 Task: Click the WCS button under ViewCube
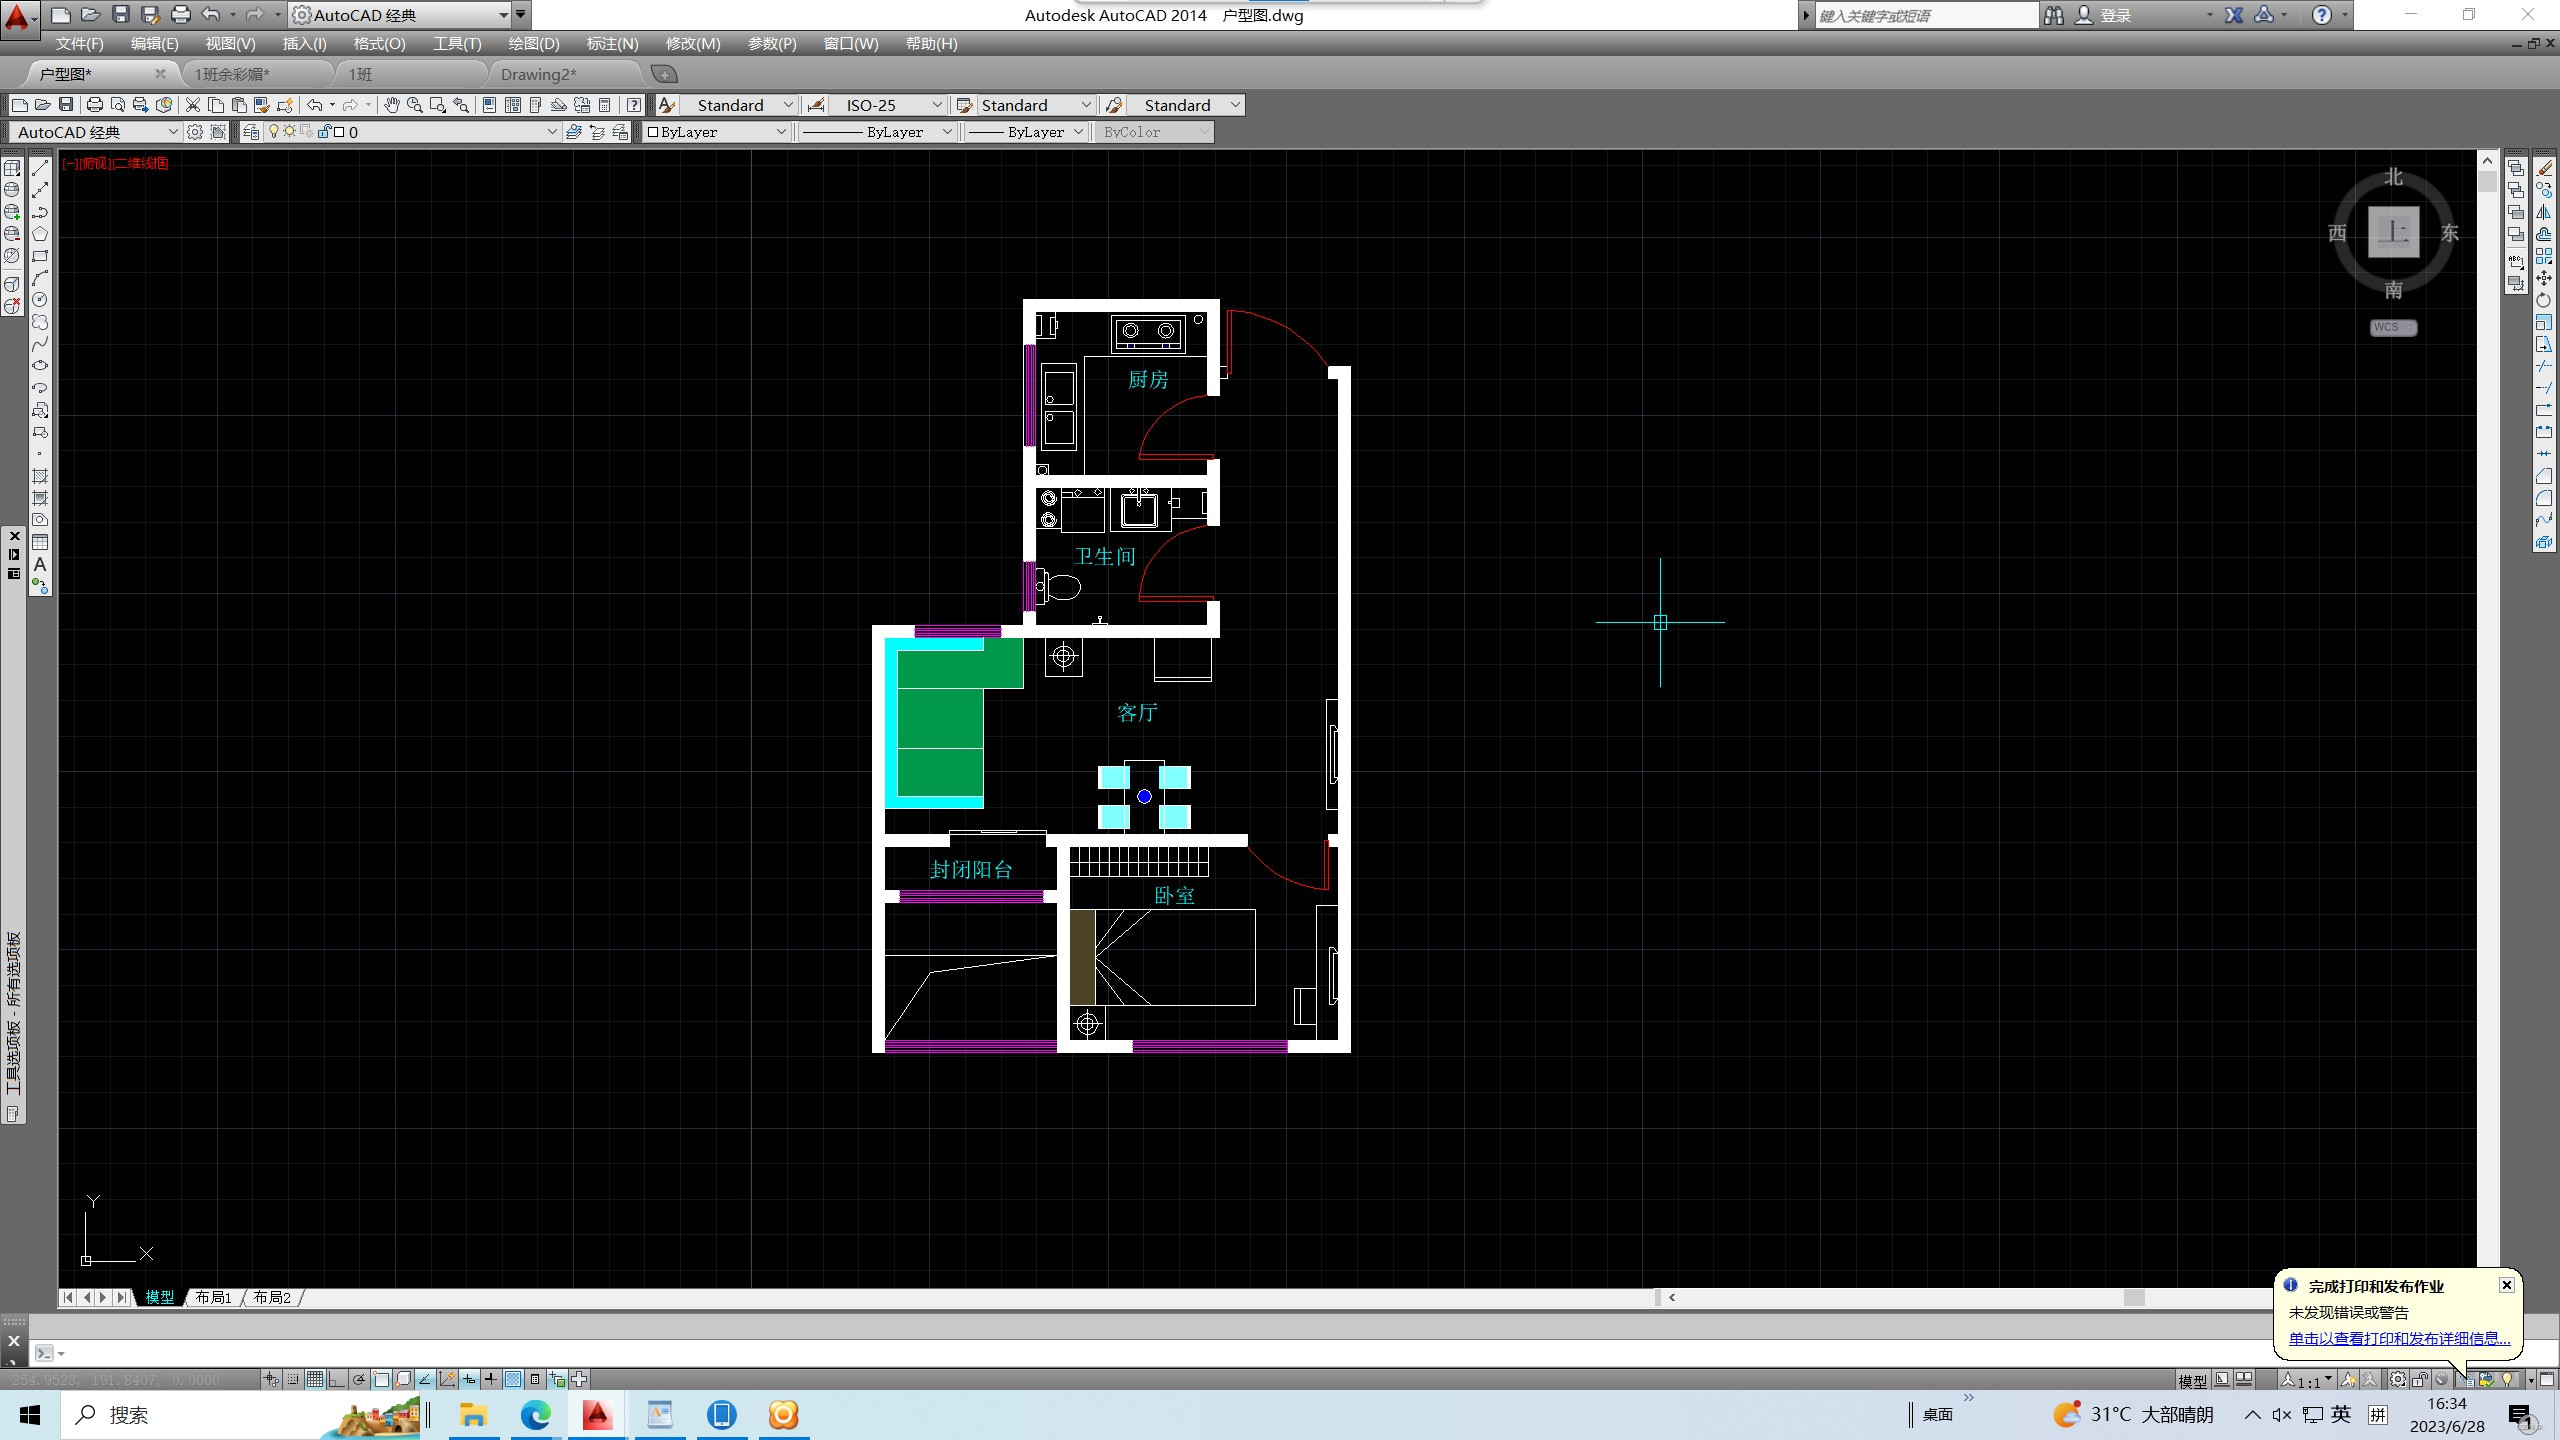coord(2392,327)
